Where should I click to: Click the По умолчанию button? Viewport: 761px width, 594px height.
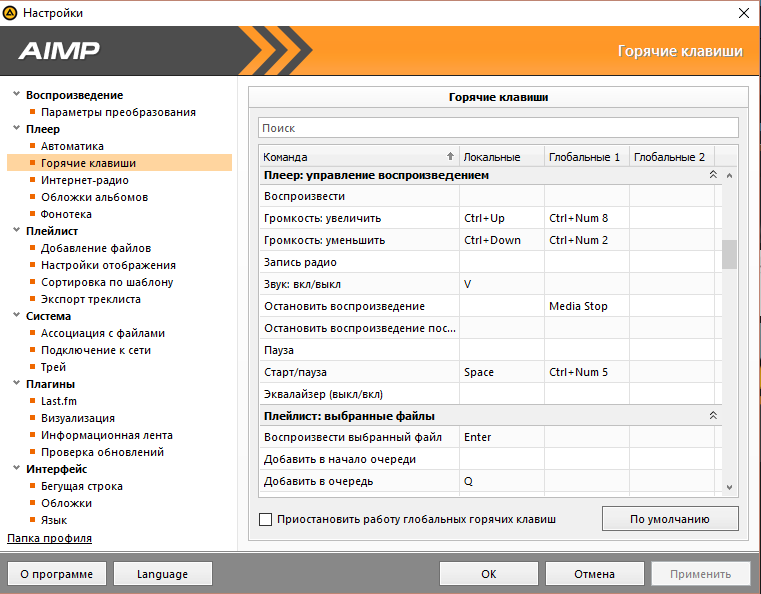point(670,519)
